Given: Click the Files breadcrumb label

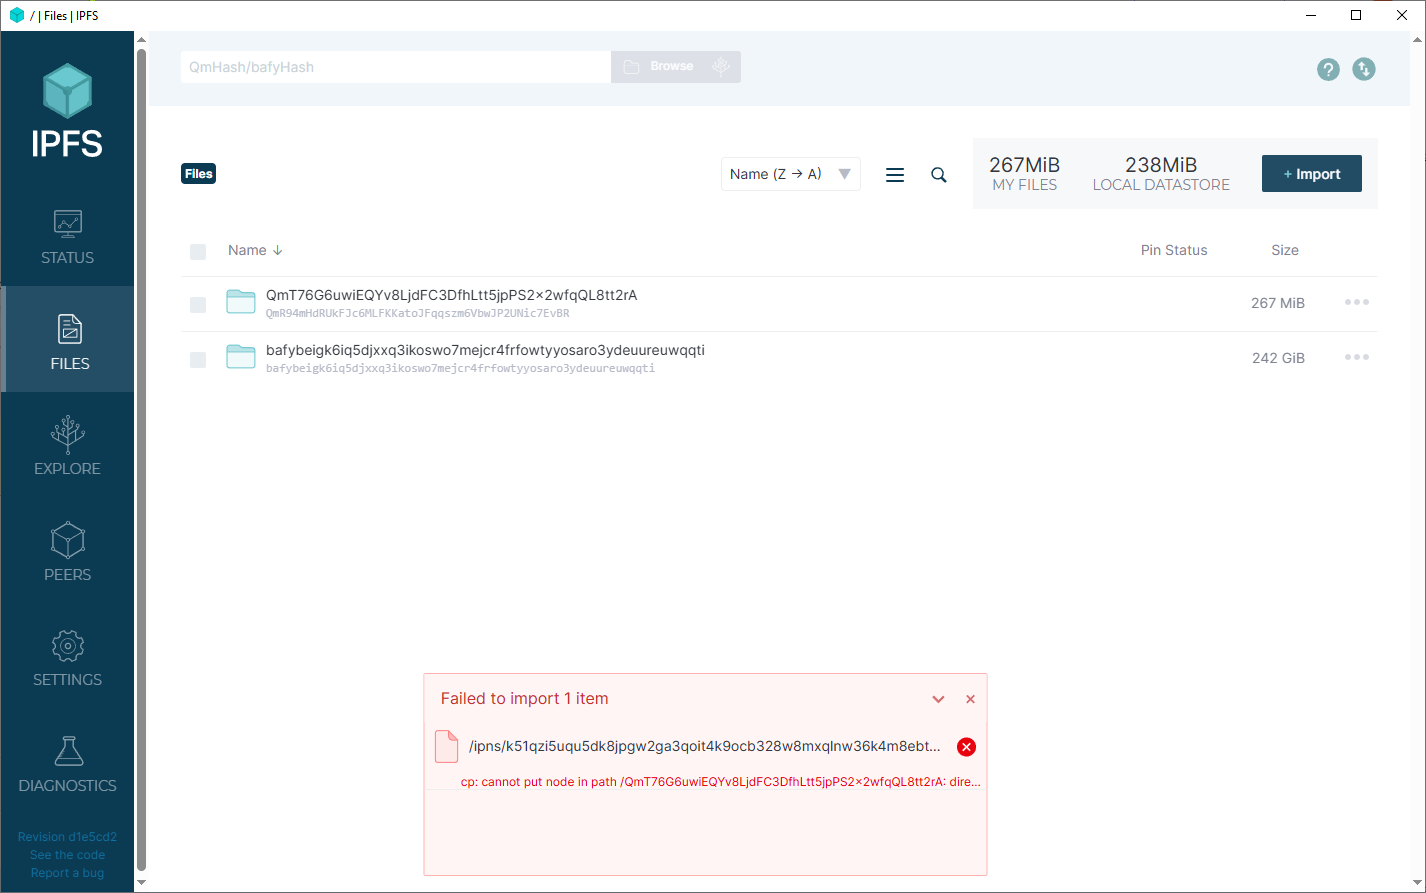Looking at the screenshot, I should 199,174.
